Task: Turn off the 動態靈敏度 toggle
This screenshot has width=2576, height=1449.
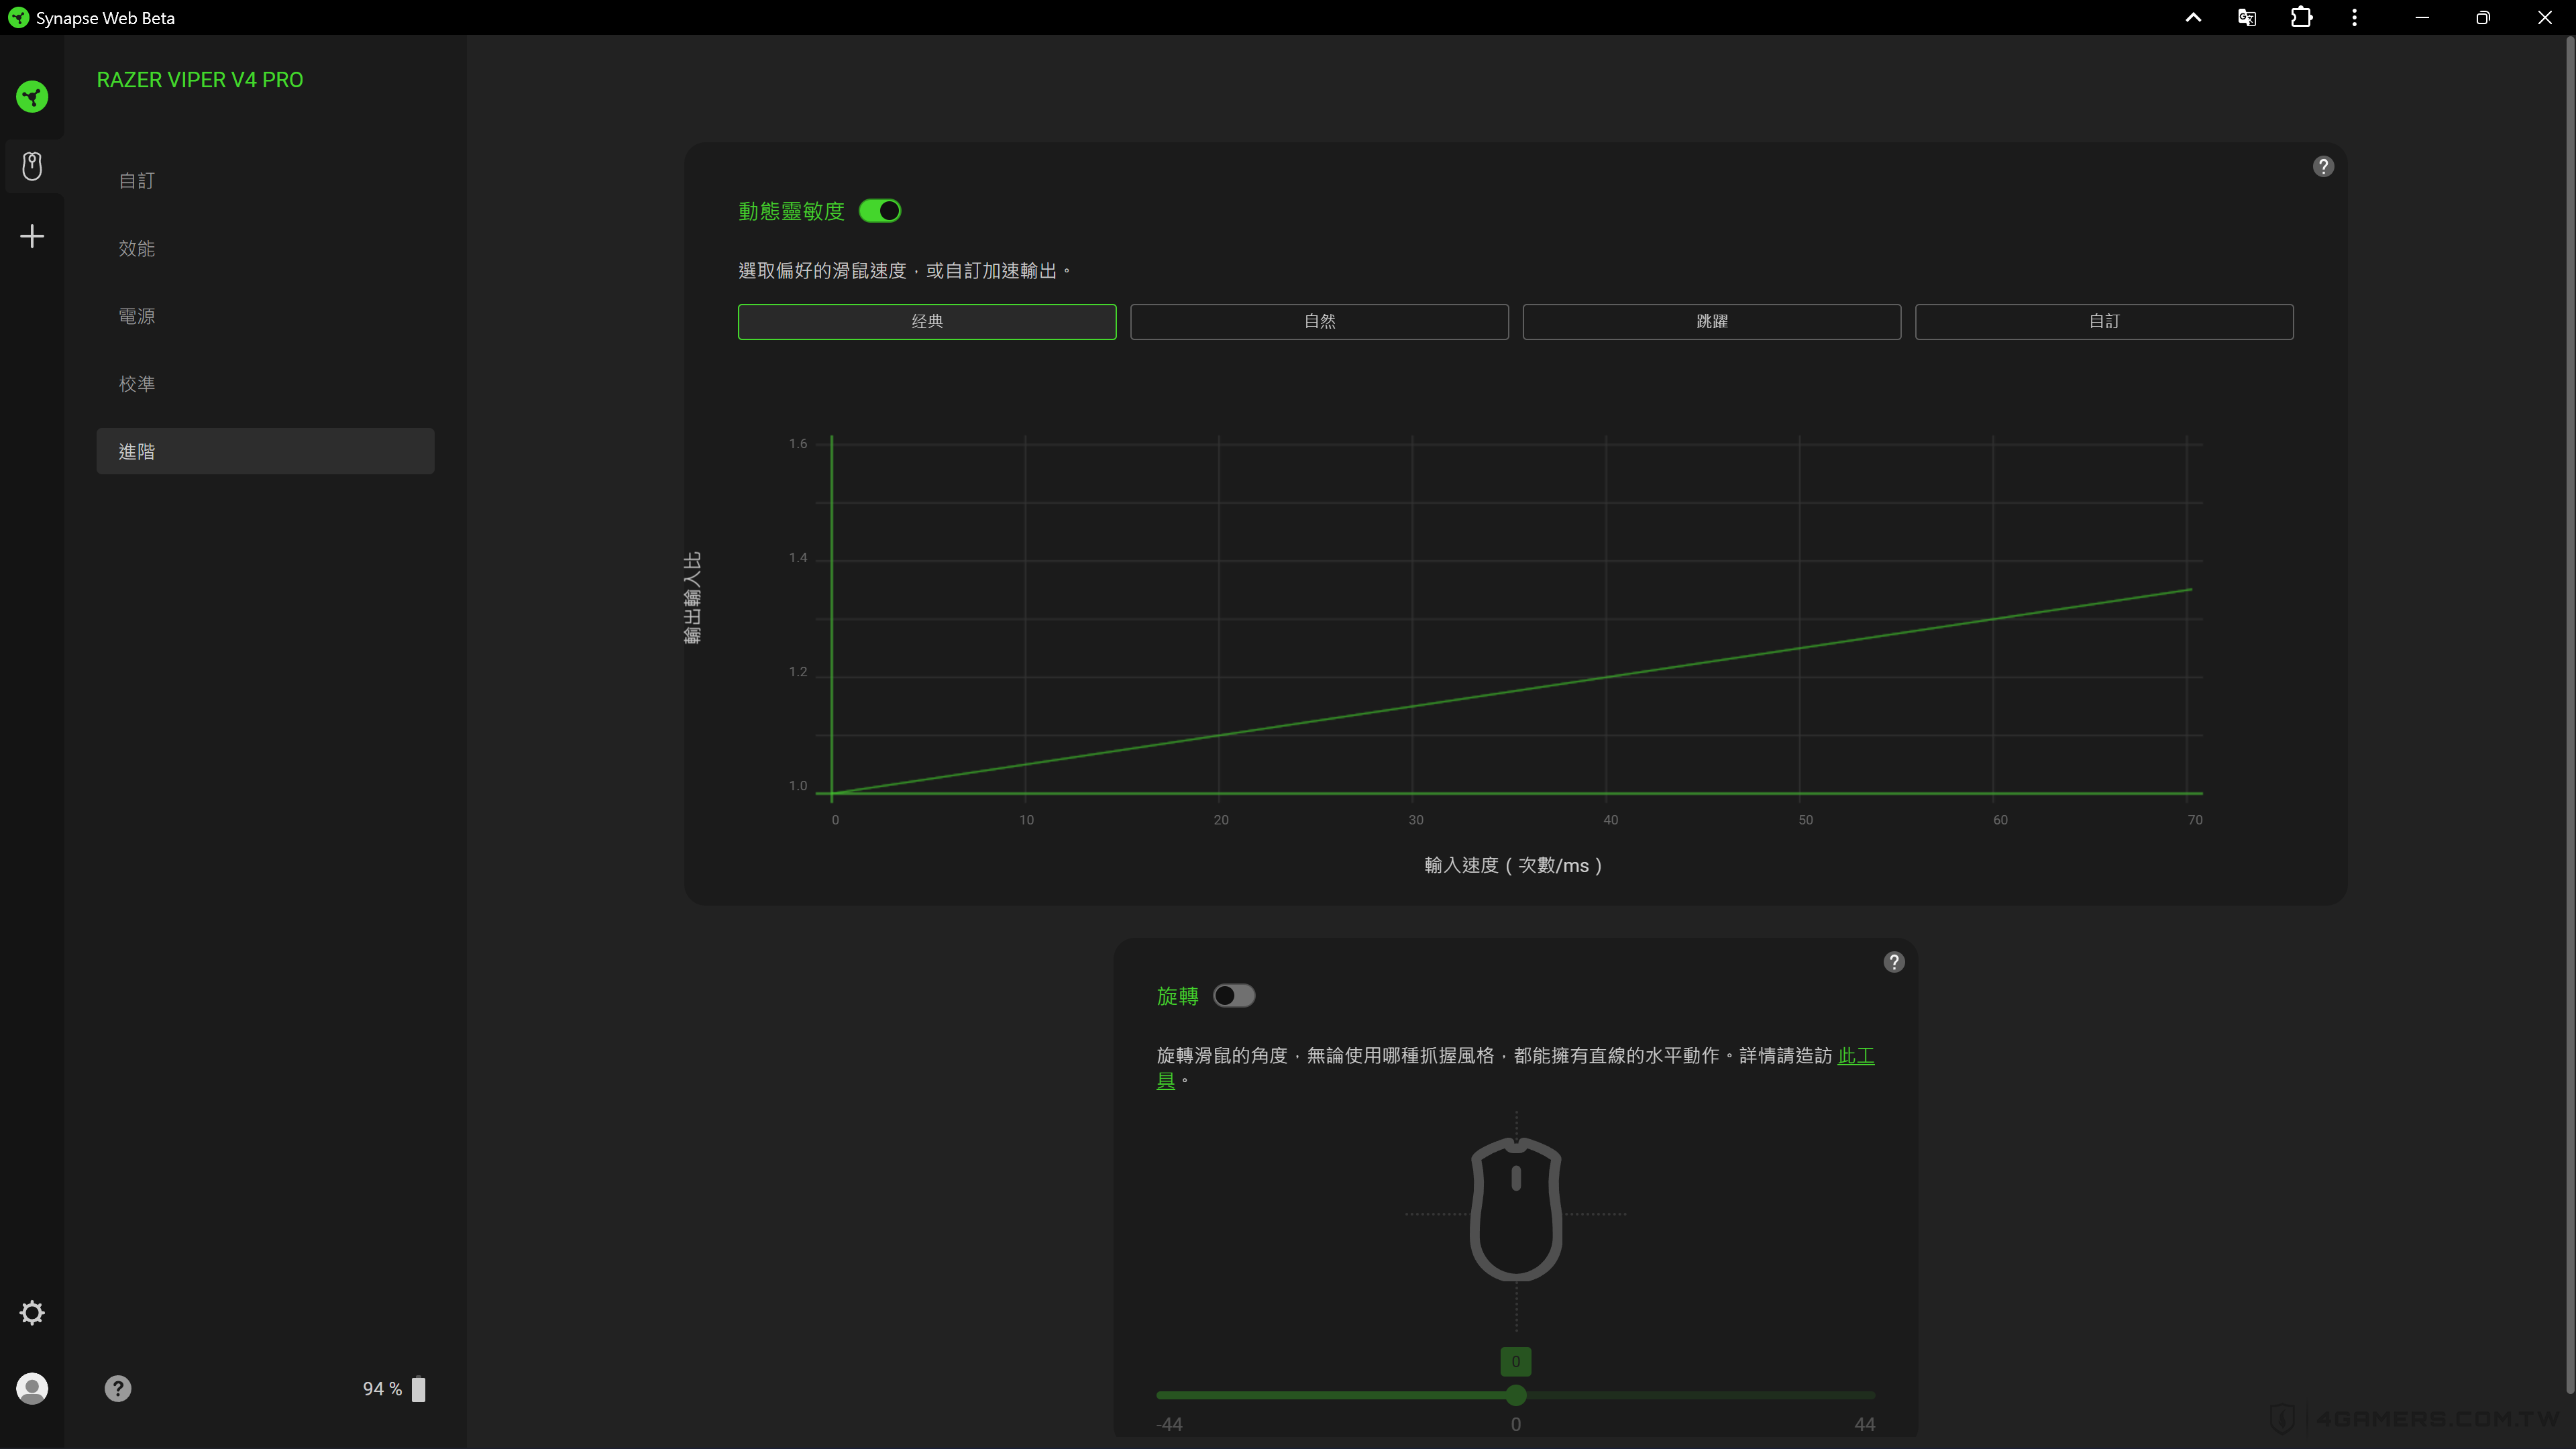Action: pyautogui.click(x=880, y=211)
